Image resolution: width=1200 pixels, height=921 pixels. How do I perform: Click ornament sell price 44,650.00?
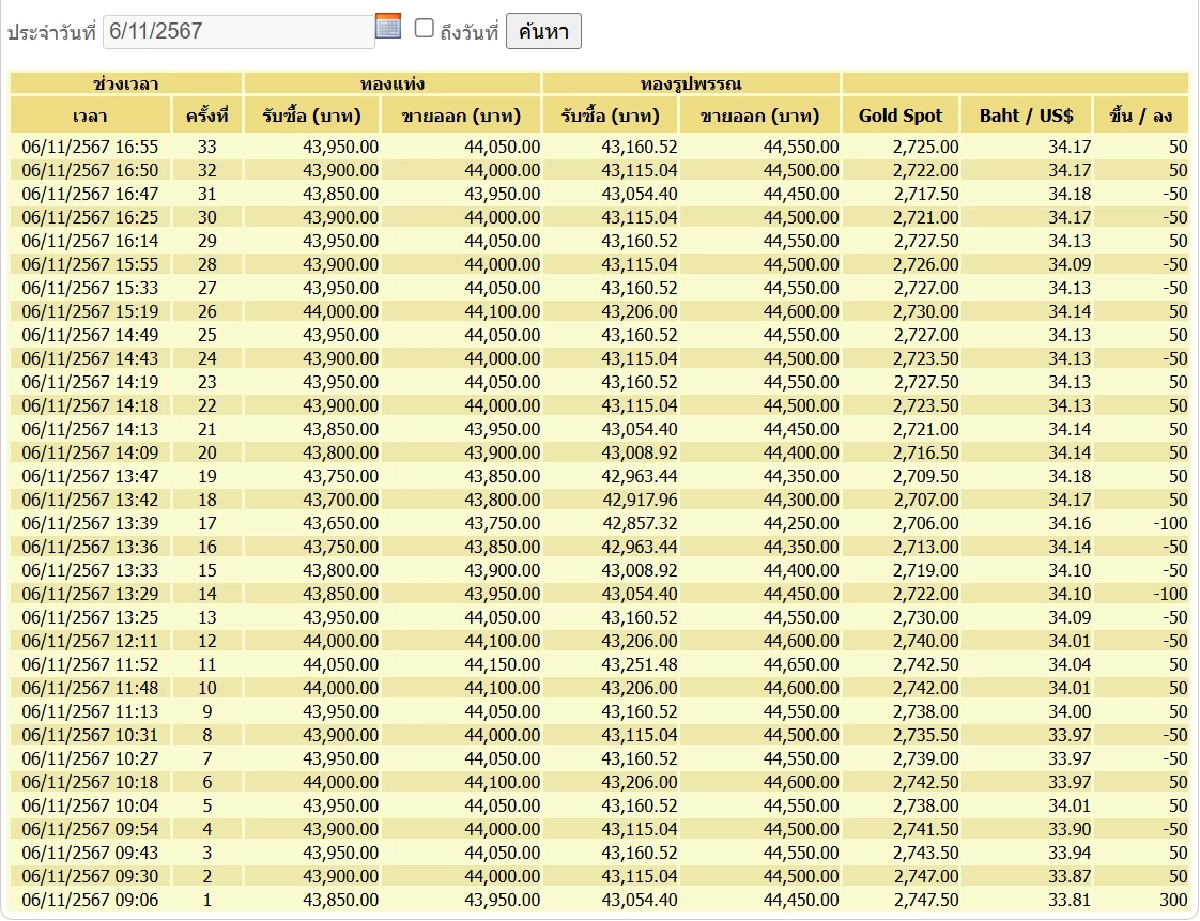(801, 664)
